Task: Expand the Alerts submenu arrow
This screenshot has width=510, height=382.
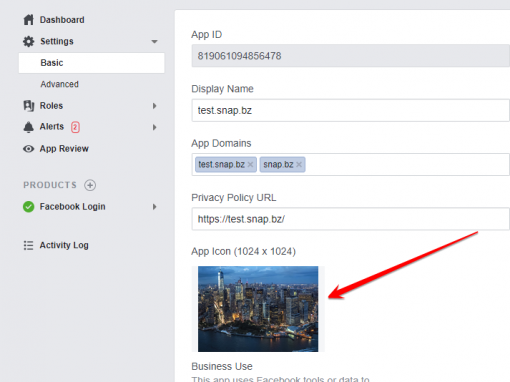Action: pyautogui.click(x=154, y=127)
